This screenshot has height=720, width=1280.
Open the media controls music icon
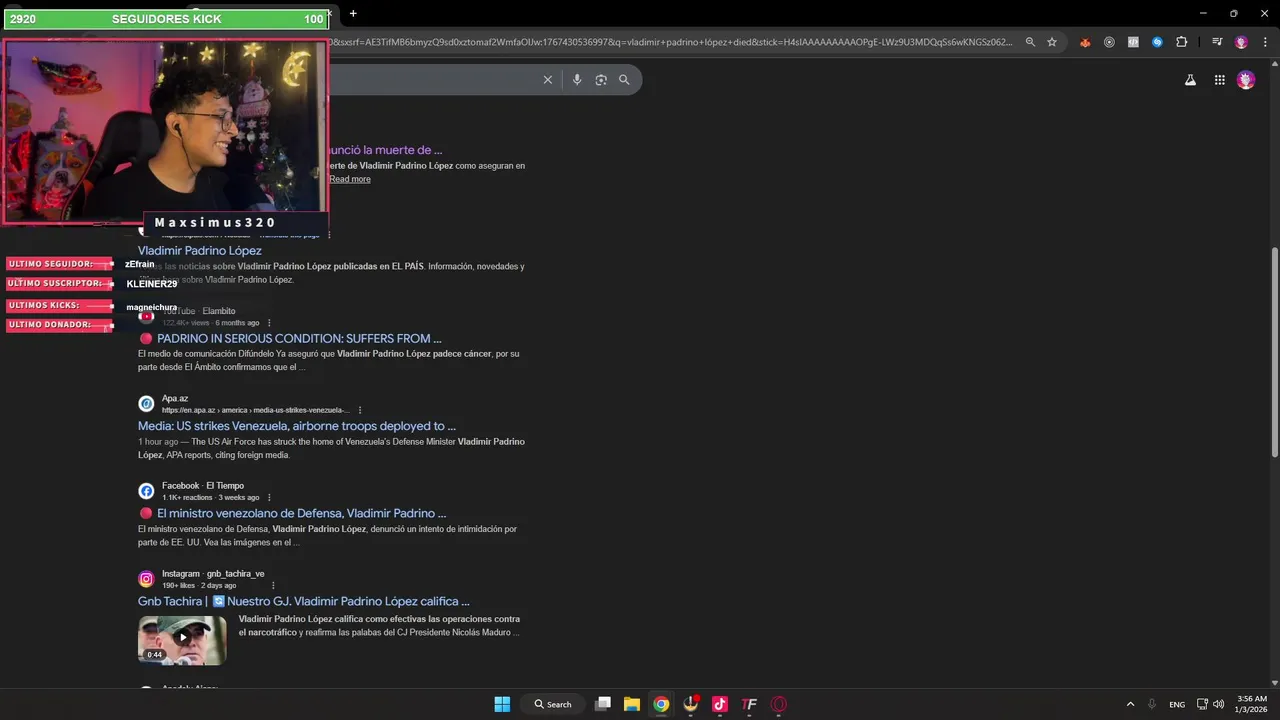tap(1217, 42)
